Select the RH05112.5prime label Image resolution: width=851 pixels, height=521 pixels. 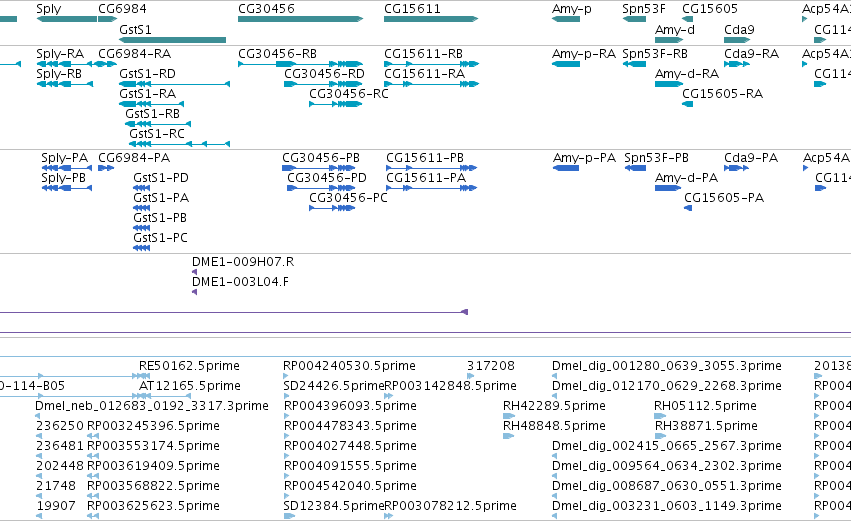click(705, 406)
